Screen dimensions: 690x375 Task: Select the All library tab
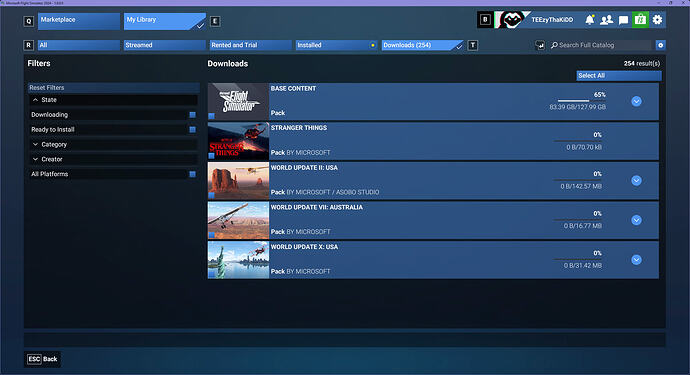(x=79, y=45)
